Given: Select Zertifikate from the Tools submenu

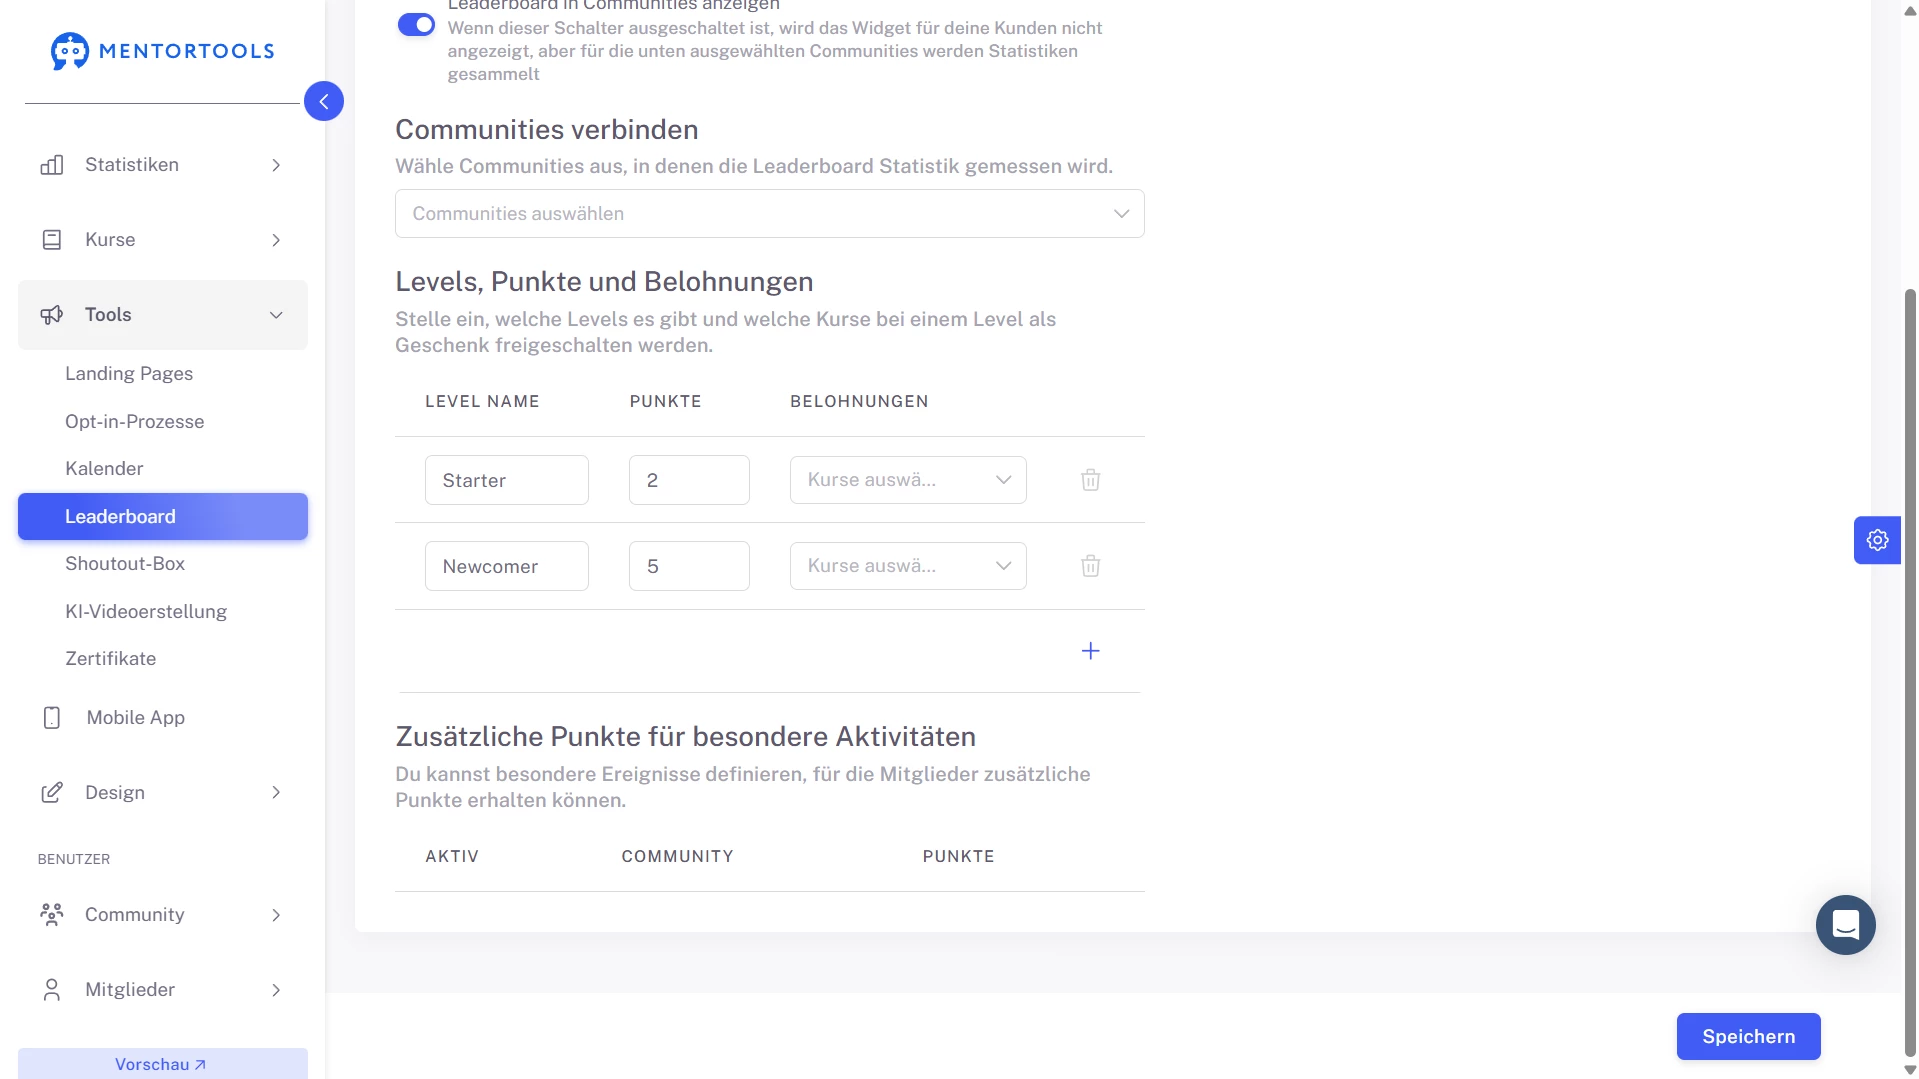Looking at the screenshot, I should [x=110, y=659].
